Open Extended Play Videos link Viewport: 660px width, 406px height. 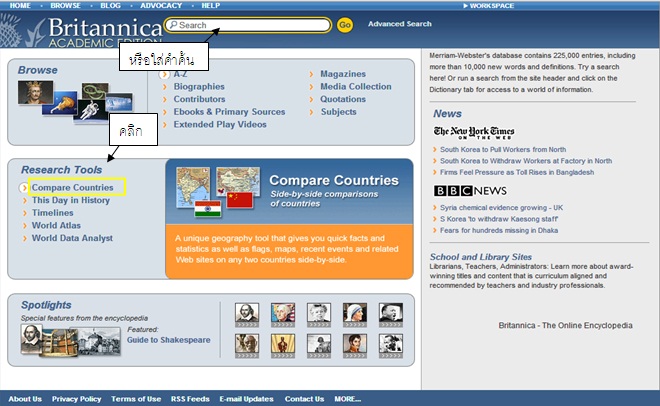(x=220, y=124)
